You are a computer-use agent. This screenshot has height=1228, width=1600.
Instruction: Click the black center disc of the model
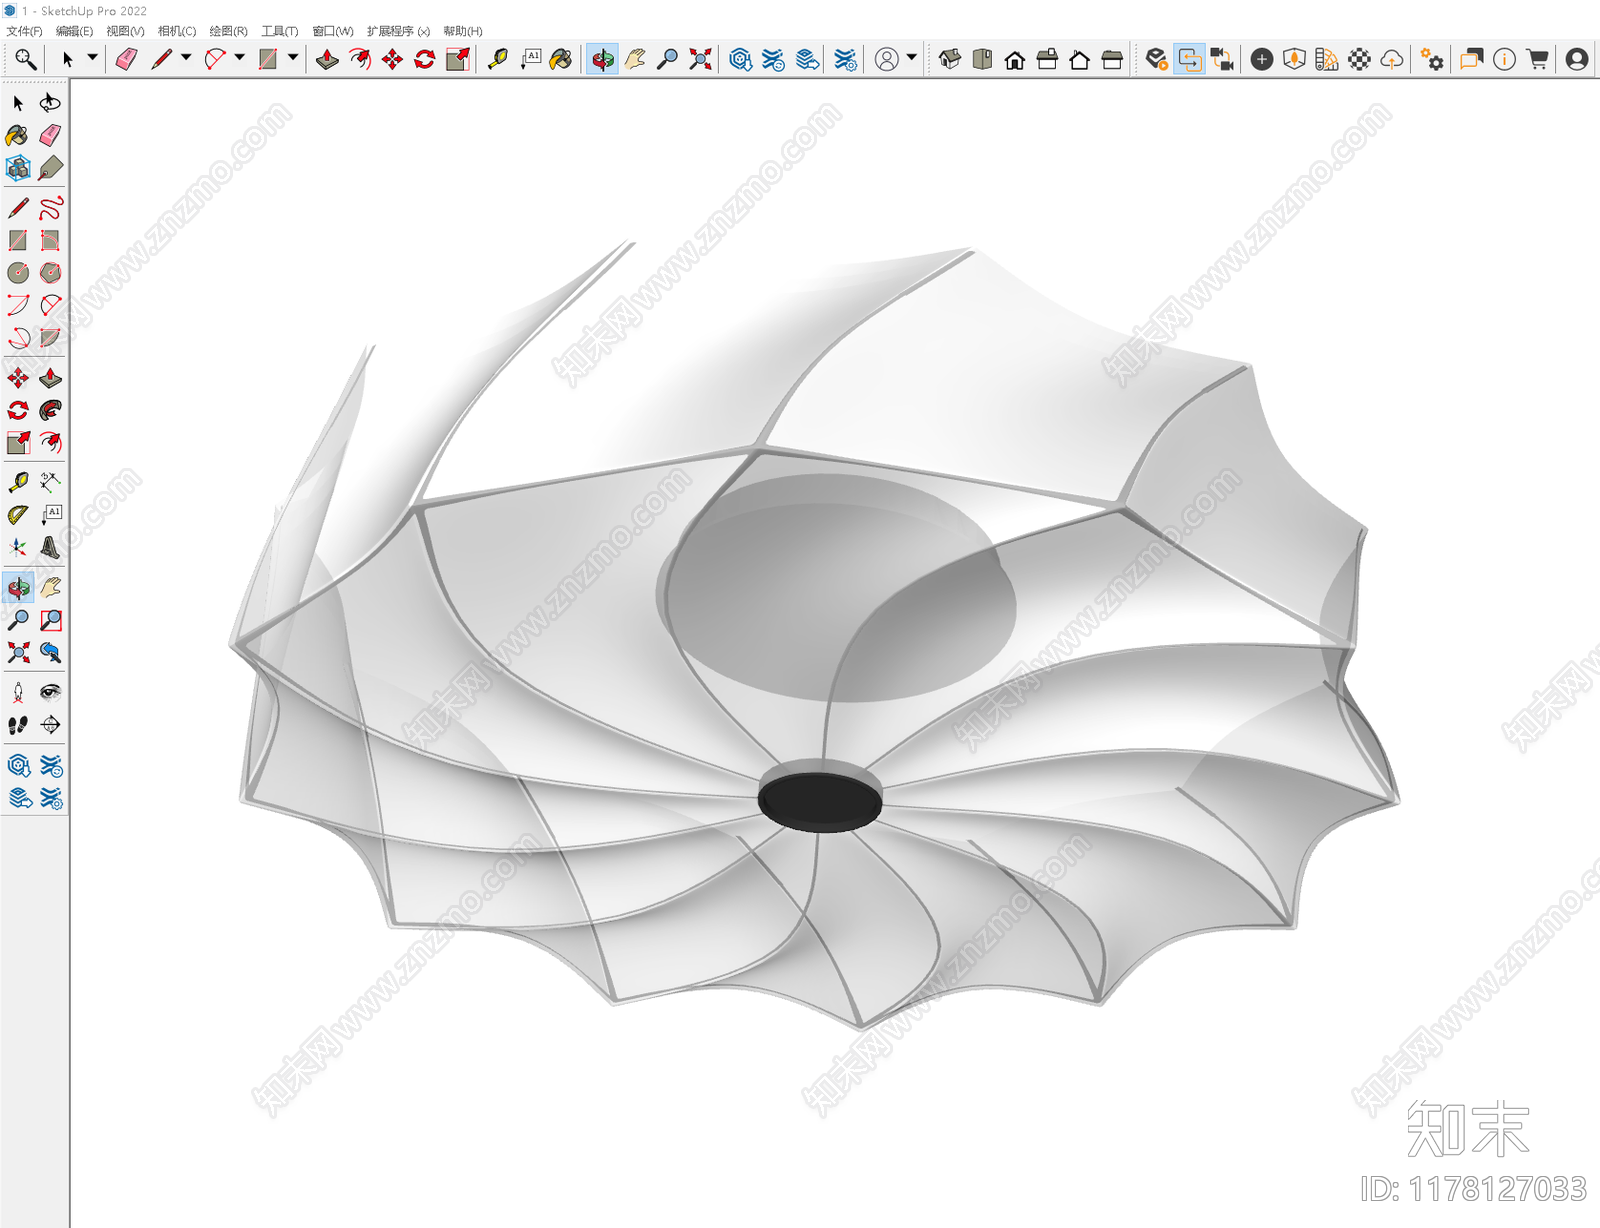[x=820, y=801]
